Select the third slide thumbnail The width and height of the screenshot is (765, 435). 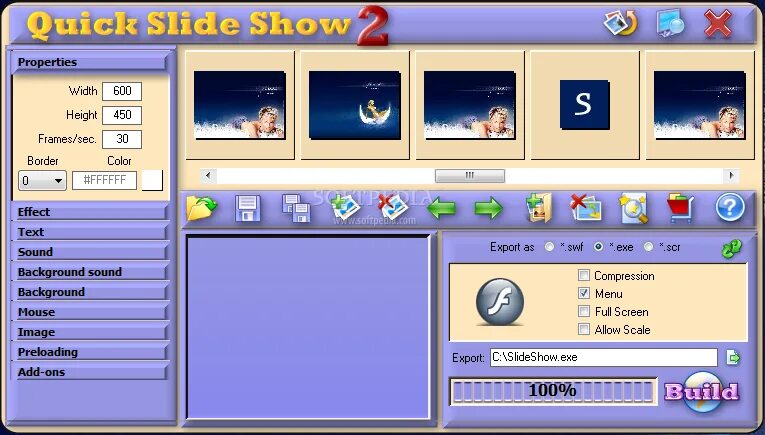click(x=470, y=105)
